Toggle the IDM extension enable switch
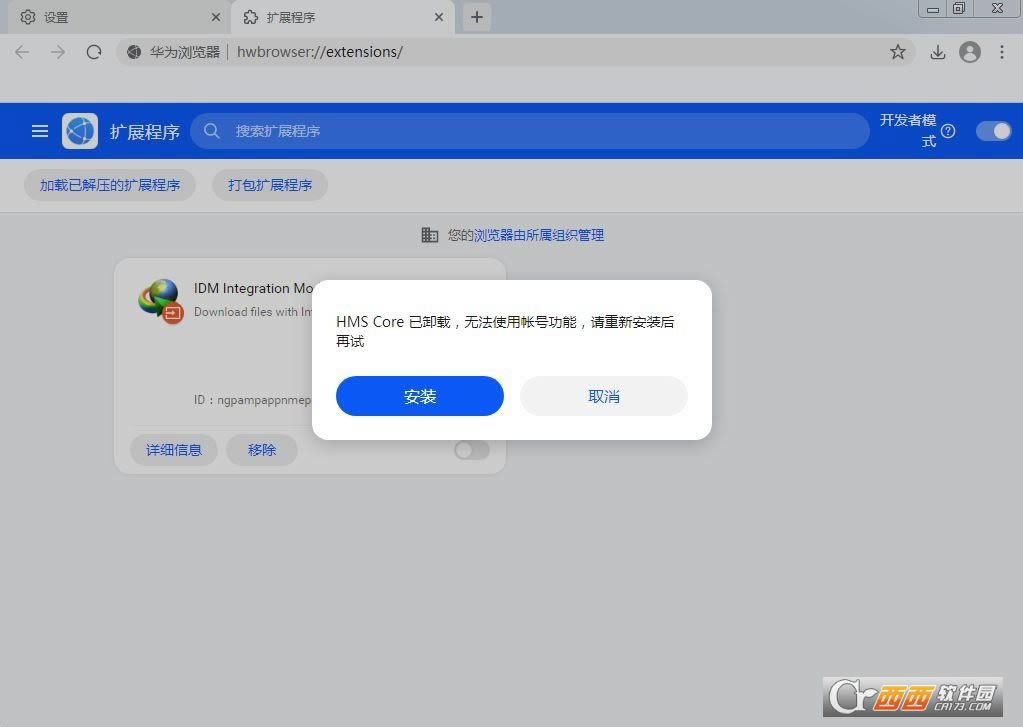Screen dimensions: 1023x727 472,450
